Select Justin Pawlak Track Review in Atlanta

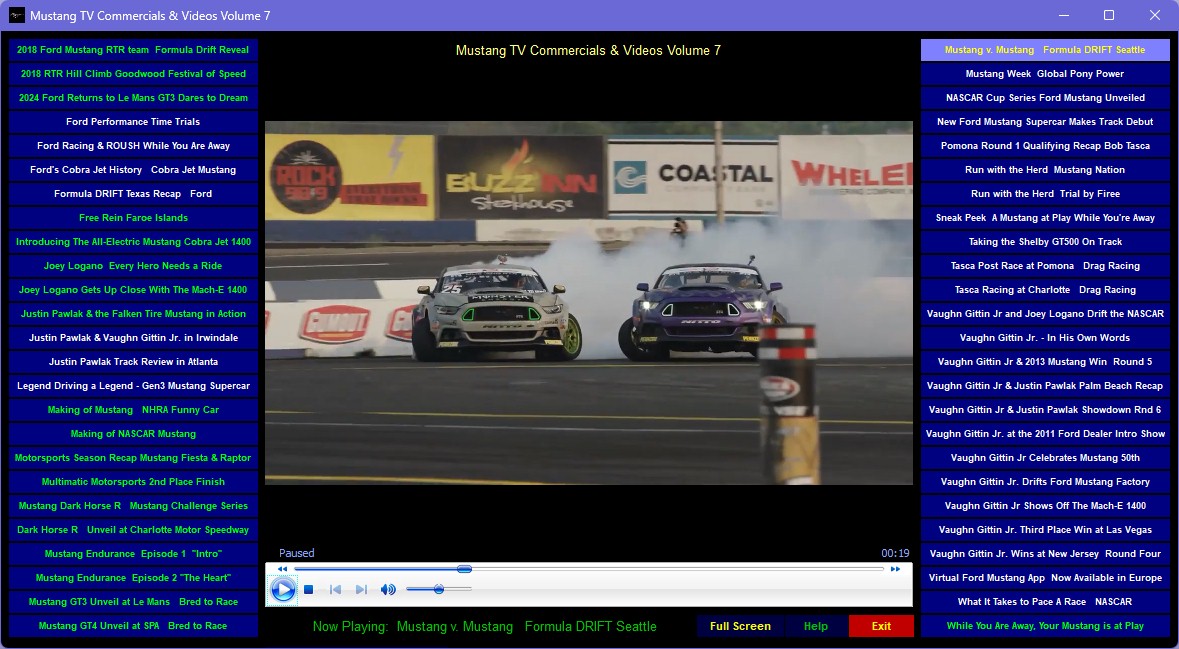tap(133, 362)
